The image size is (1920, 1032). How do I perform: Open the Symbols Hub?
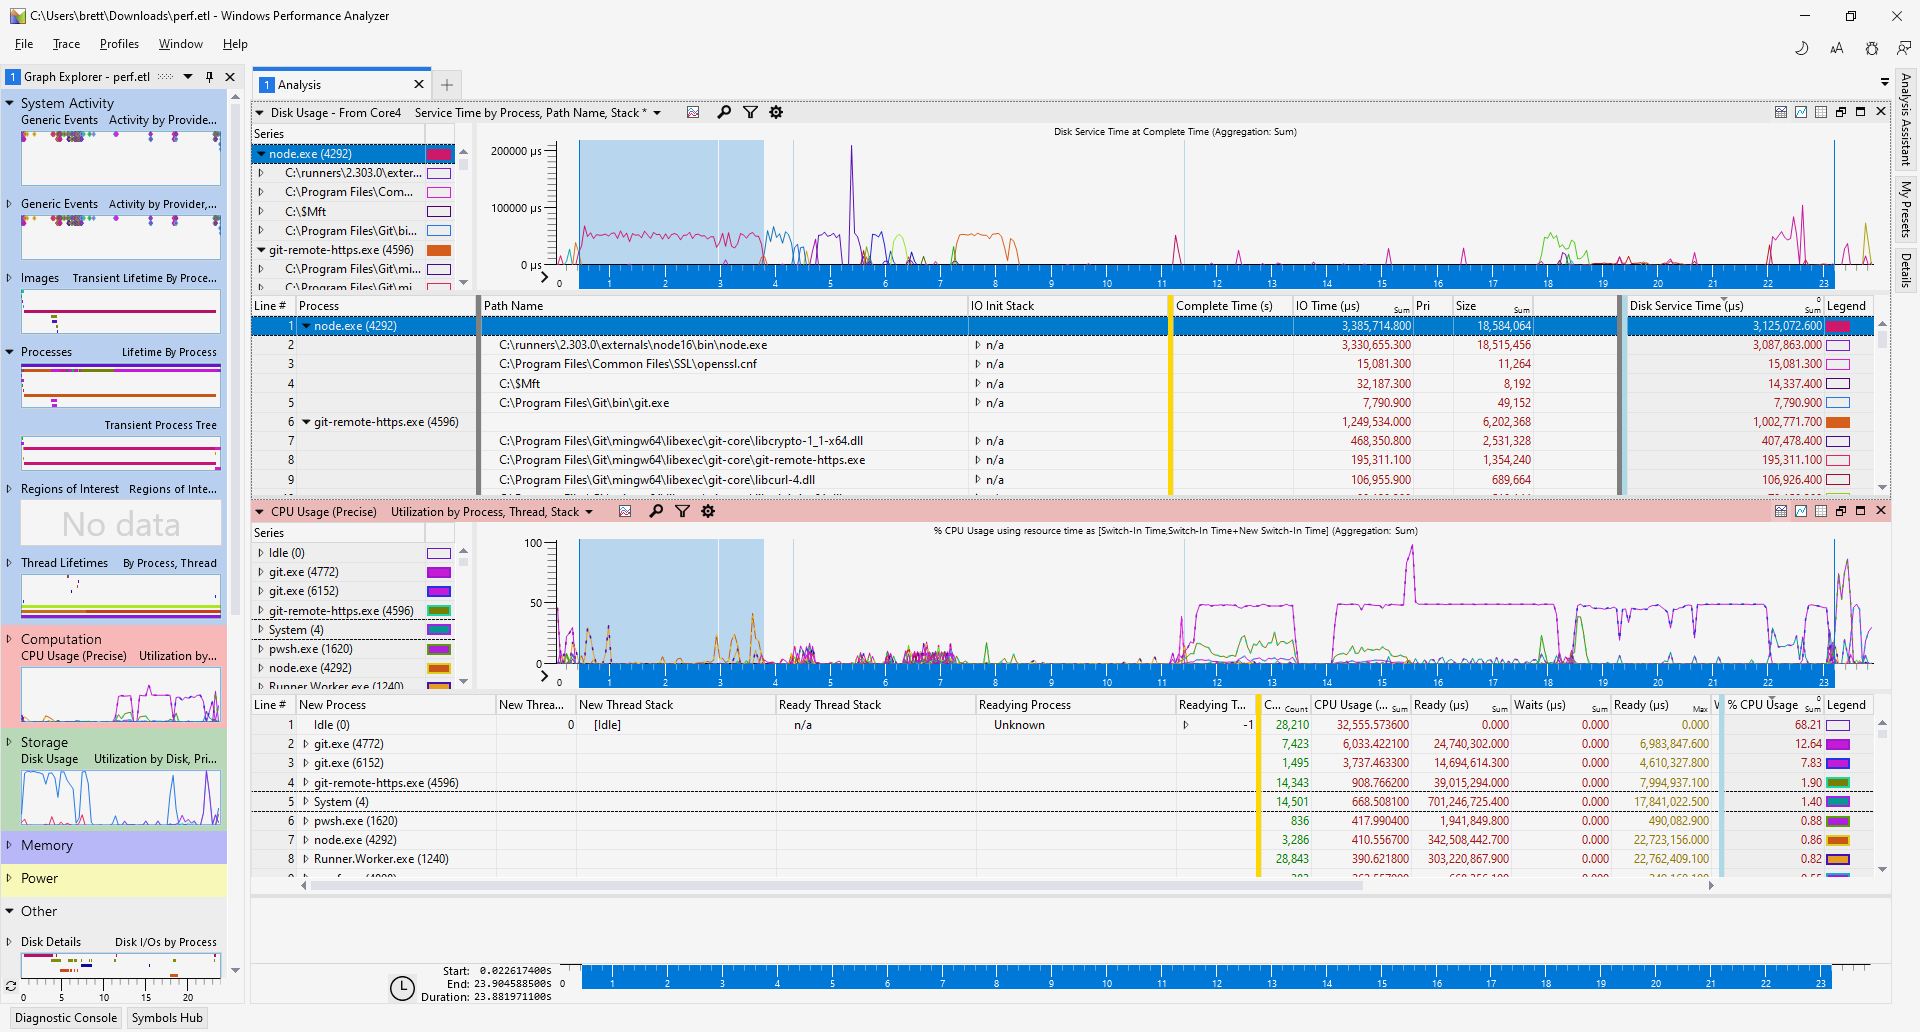[167, 1018]
